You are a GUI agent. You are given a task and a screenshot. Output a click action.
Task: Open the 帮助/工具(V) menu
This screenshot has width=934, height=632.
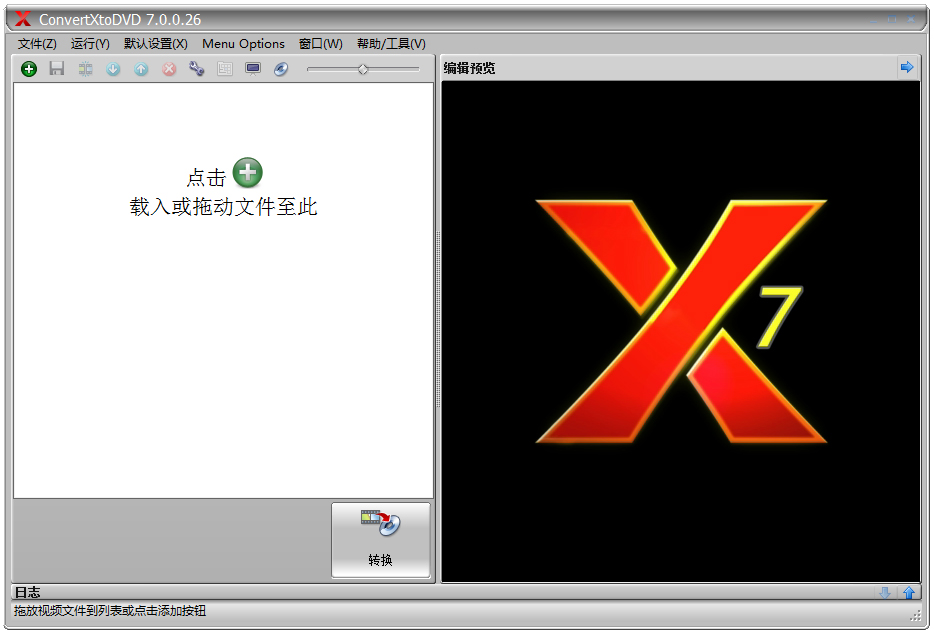point(391,43)
